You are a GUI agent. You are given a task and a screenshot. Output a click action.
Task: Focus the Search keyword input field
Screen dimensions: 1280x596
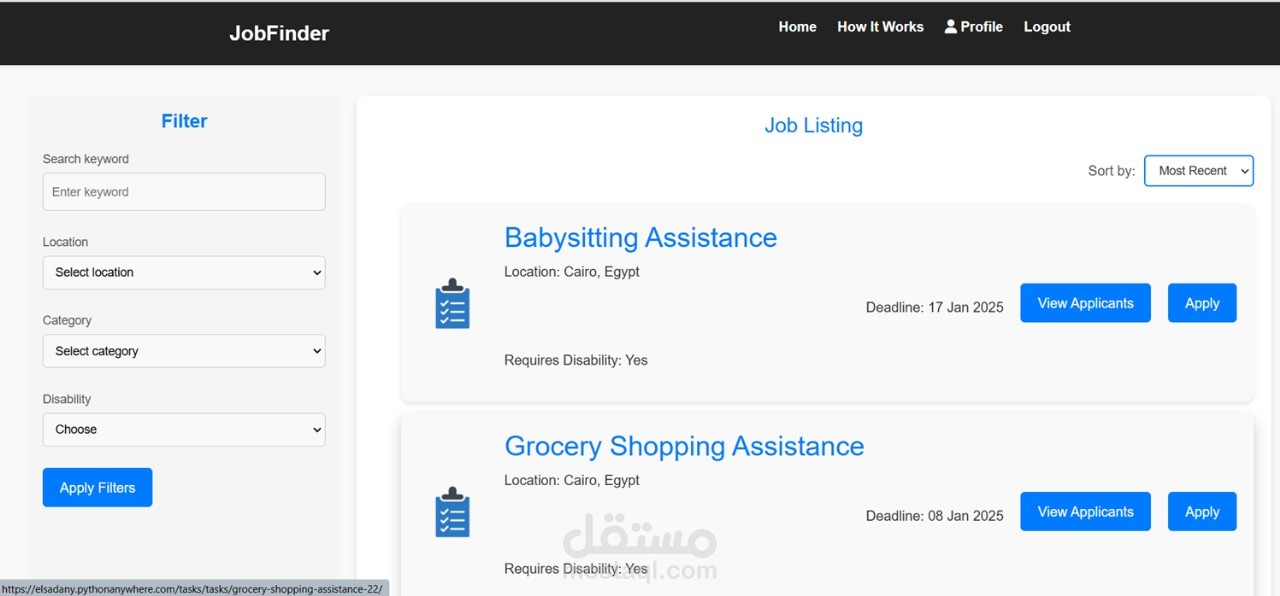coord(184,192)
